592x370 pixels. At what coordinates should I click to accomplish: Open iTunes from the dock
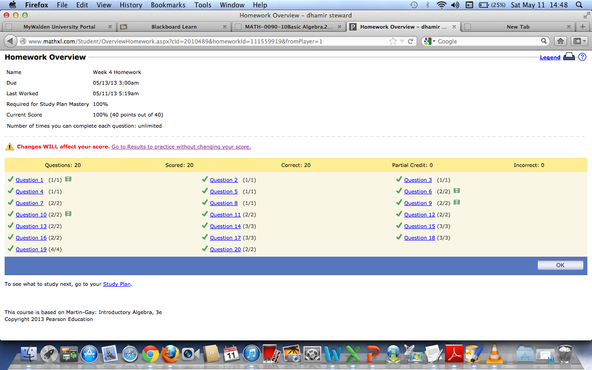click(x=251, y=354)
